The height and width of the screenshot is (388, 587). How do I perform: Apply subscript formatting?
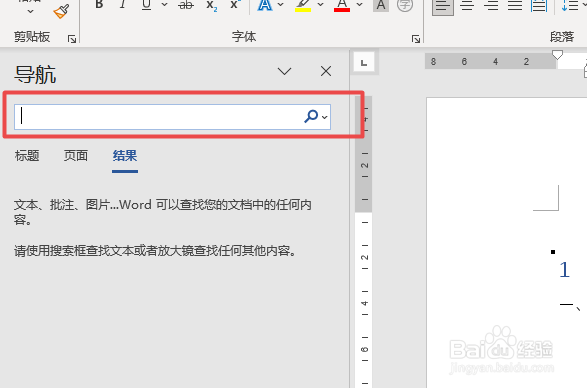click(x=212, y=5)
